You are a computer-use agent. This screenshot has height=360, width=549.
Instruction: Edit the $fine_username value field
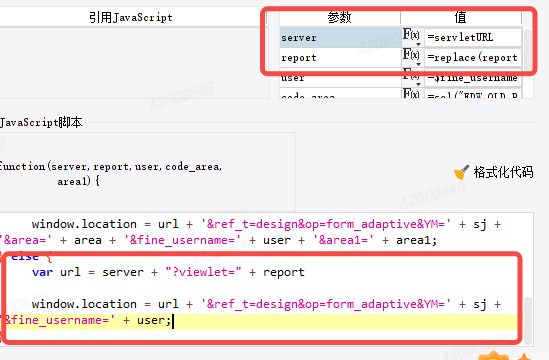point(473,77)
